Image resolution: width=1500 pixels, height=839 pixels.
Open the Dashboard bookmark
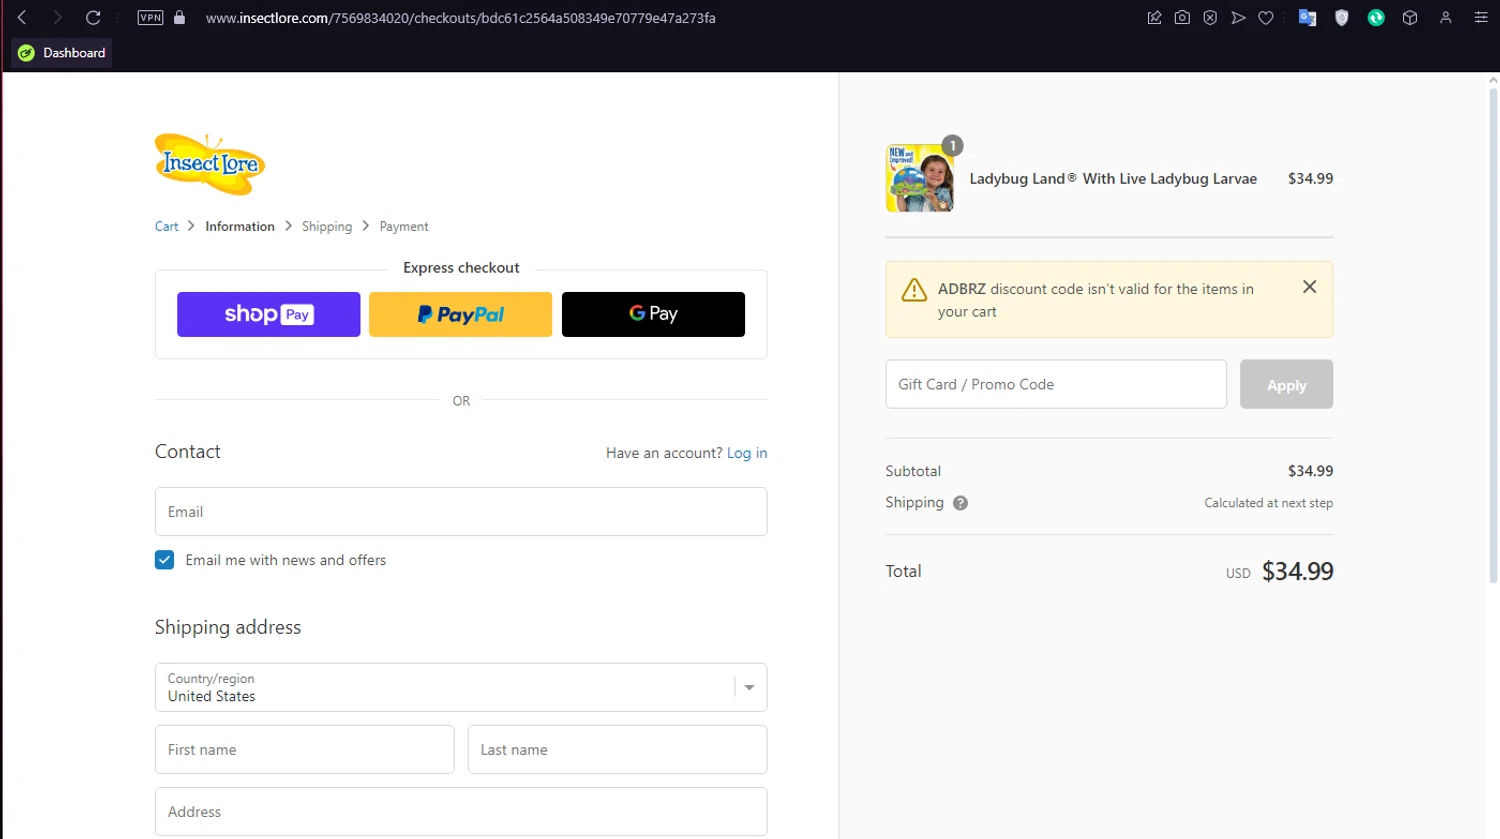62,53
